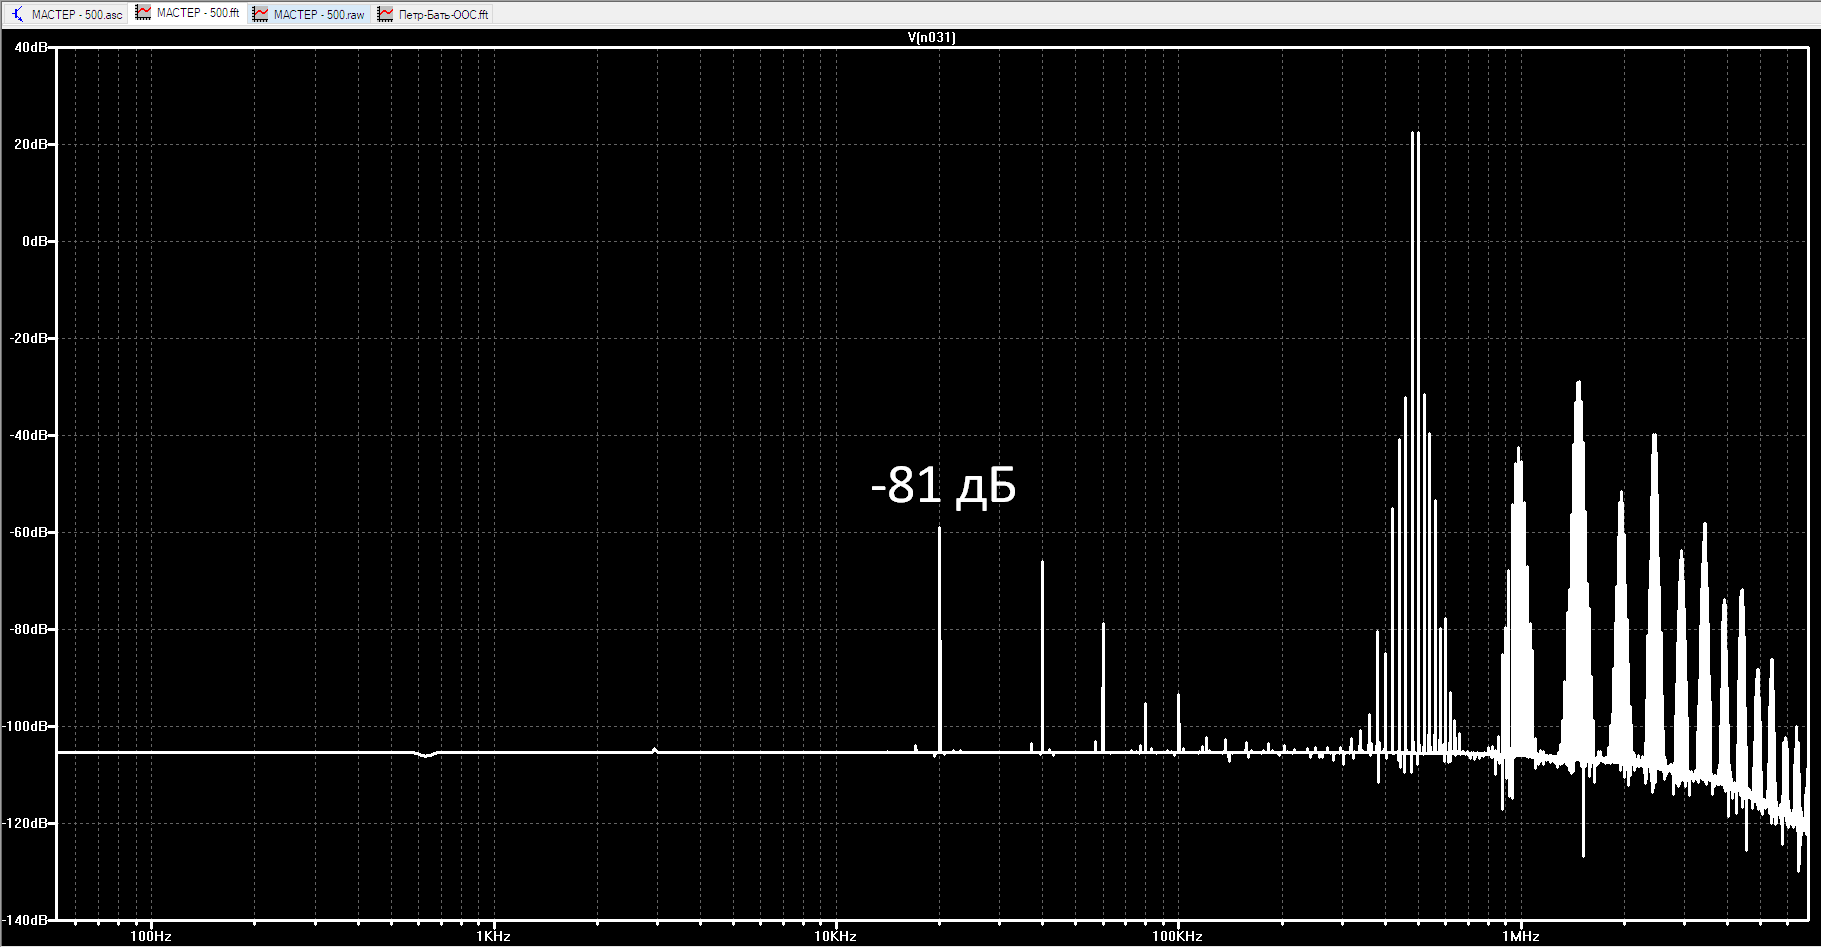Click the -60dB vertical axis label
This screenshot has height=947, width=1821.
[x=28, y=532]
